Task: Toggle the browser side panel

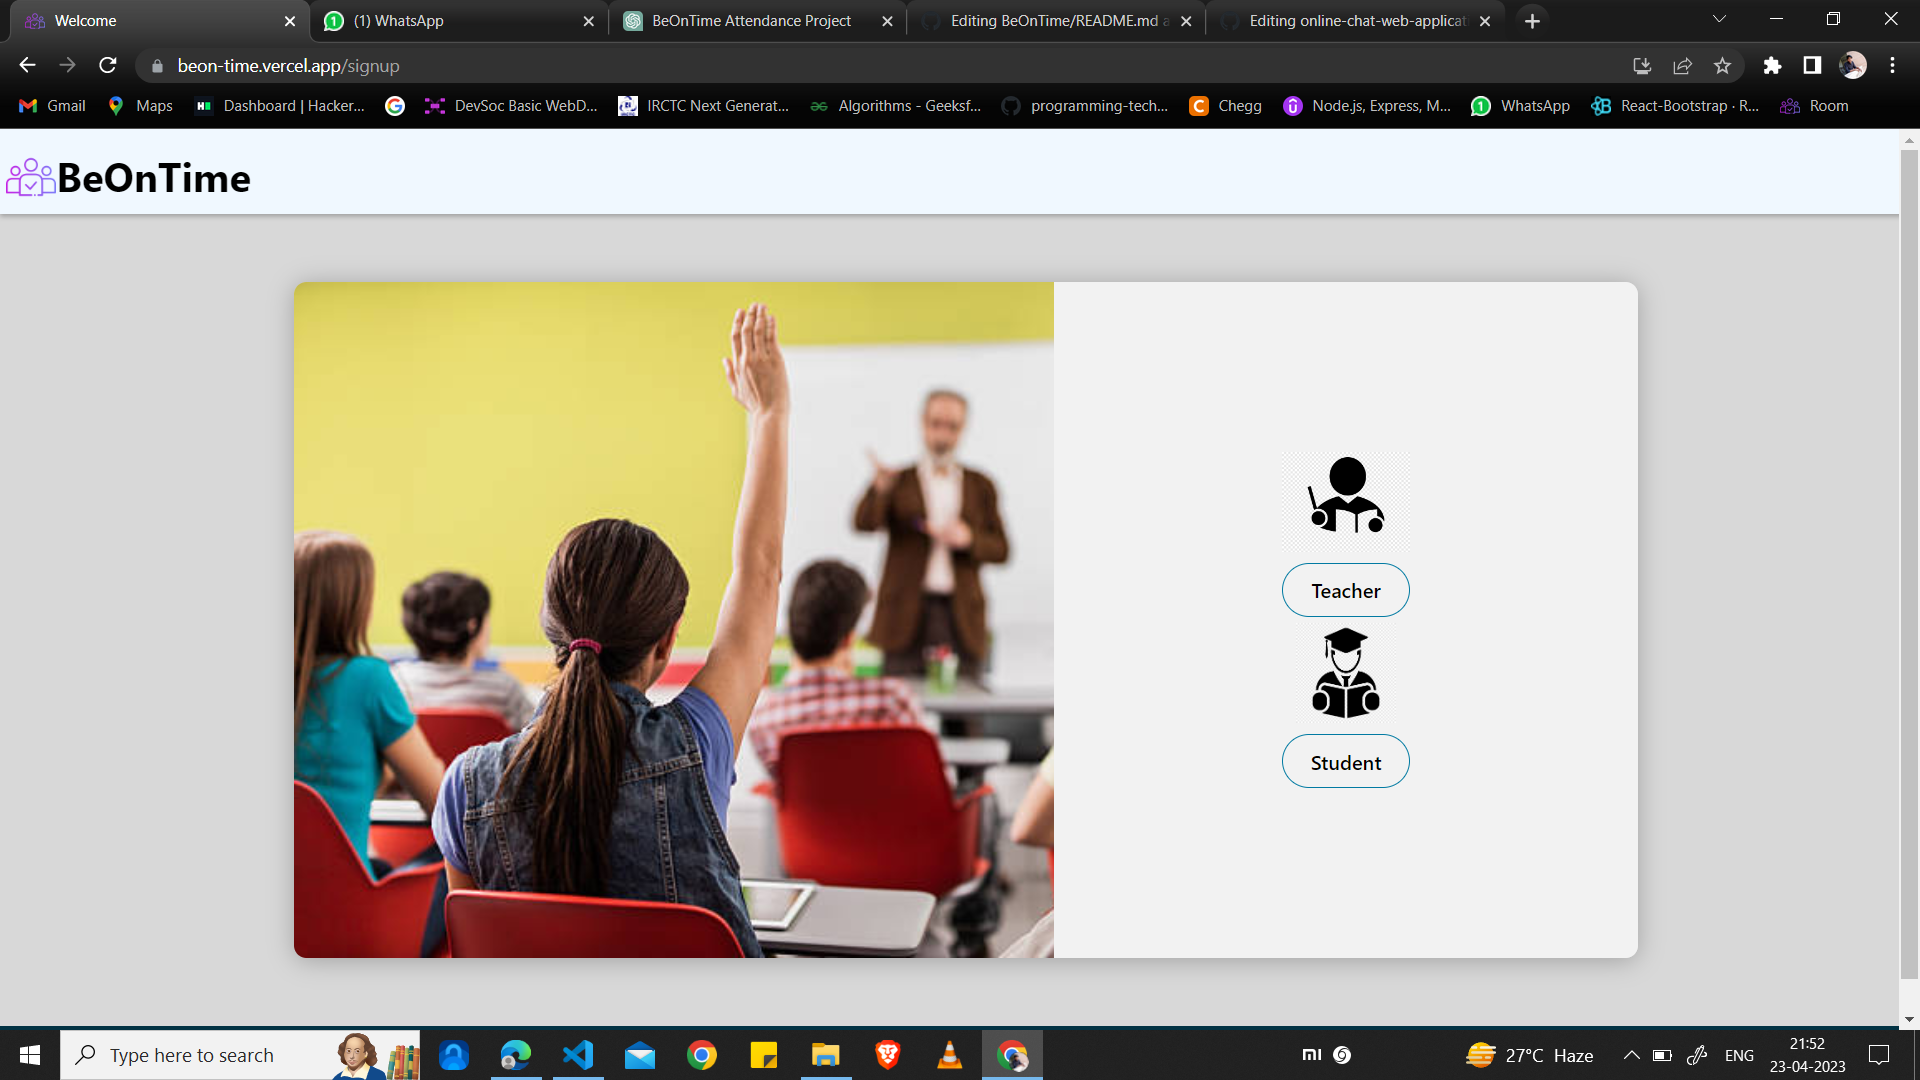Action: click(x=1812, y=66)
